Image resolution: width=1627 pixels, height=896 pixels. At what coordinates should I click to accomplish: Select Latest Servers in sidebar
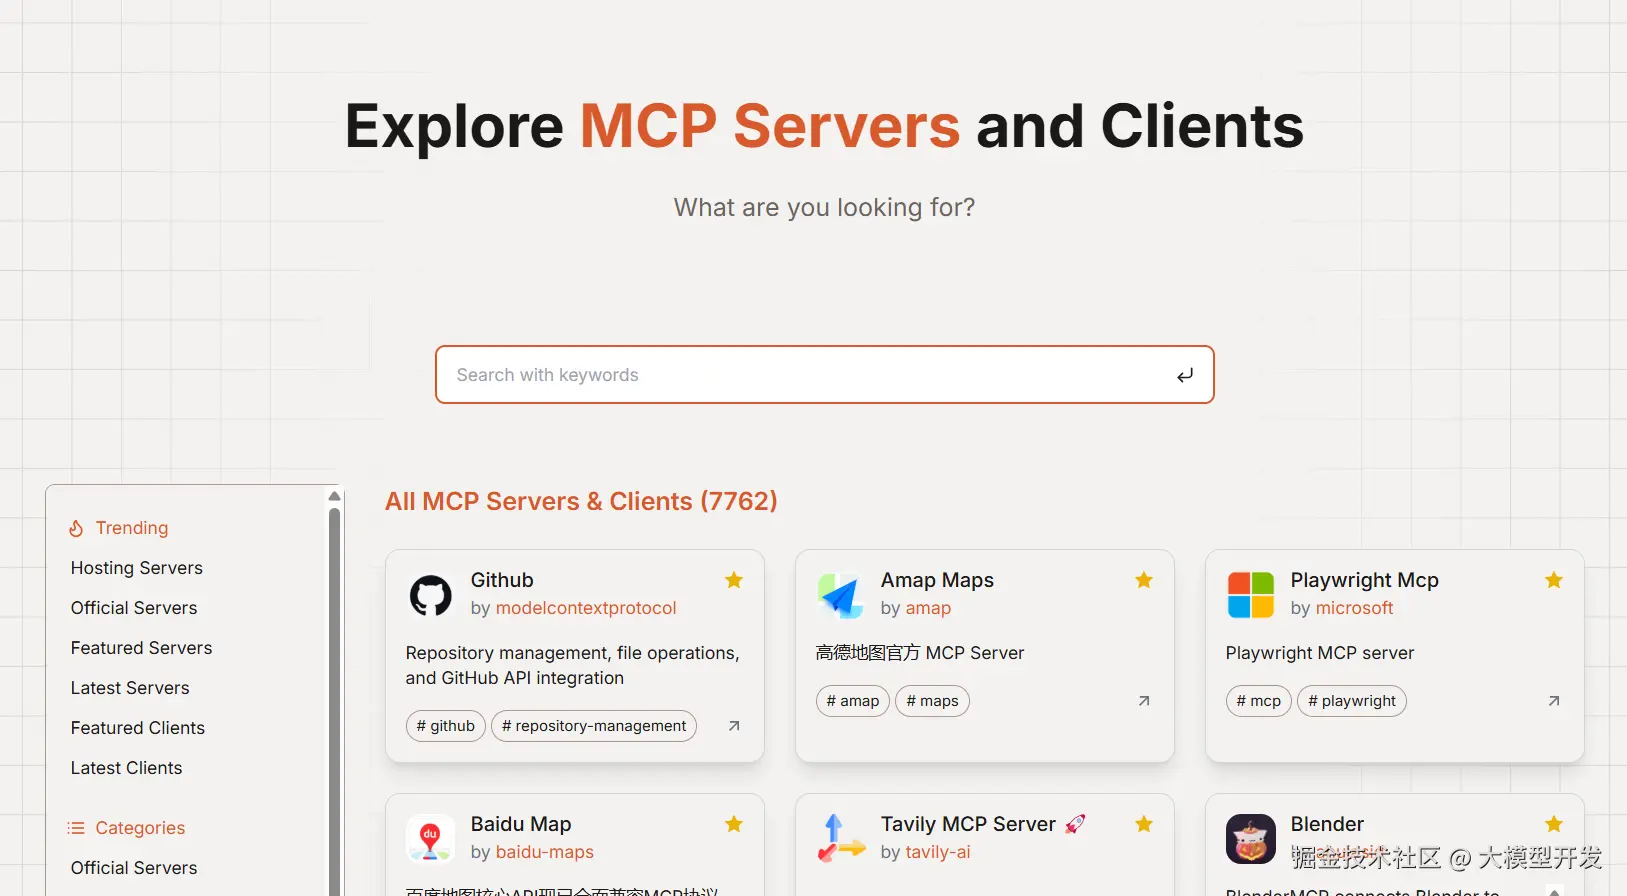click(130, 688)
